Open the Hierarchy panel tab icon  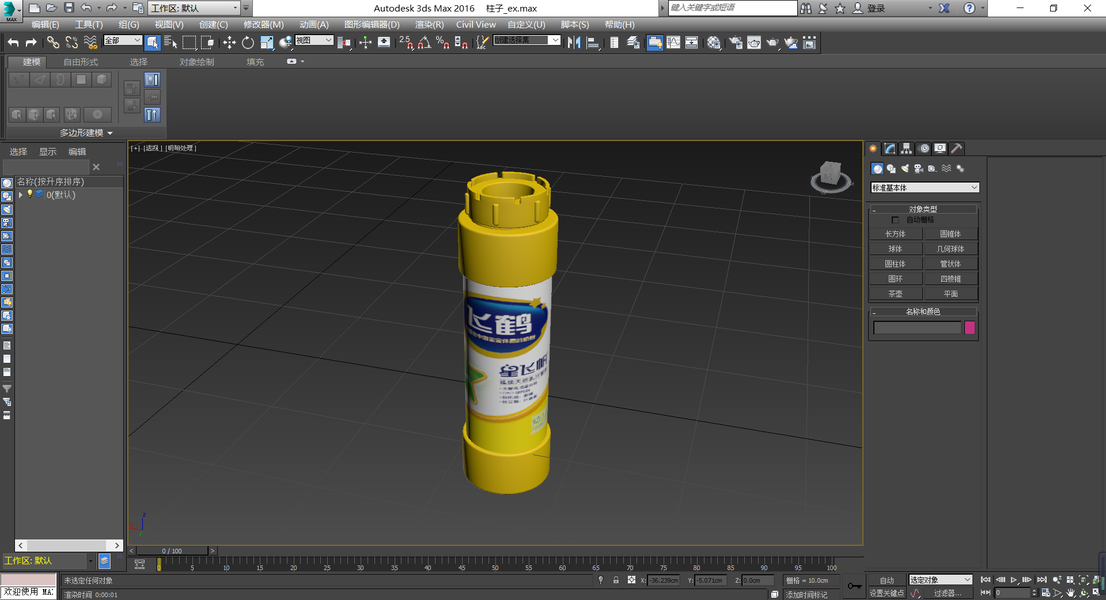point(906,149)
